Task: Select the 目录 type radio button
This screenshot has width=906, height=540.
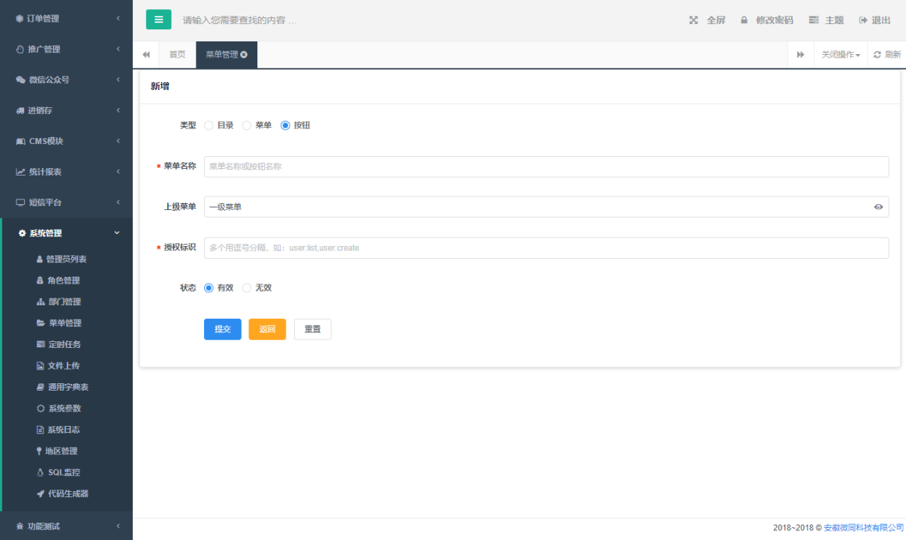Action: tap(209, 125)
